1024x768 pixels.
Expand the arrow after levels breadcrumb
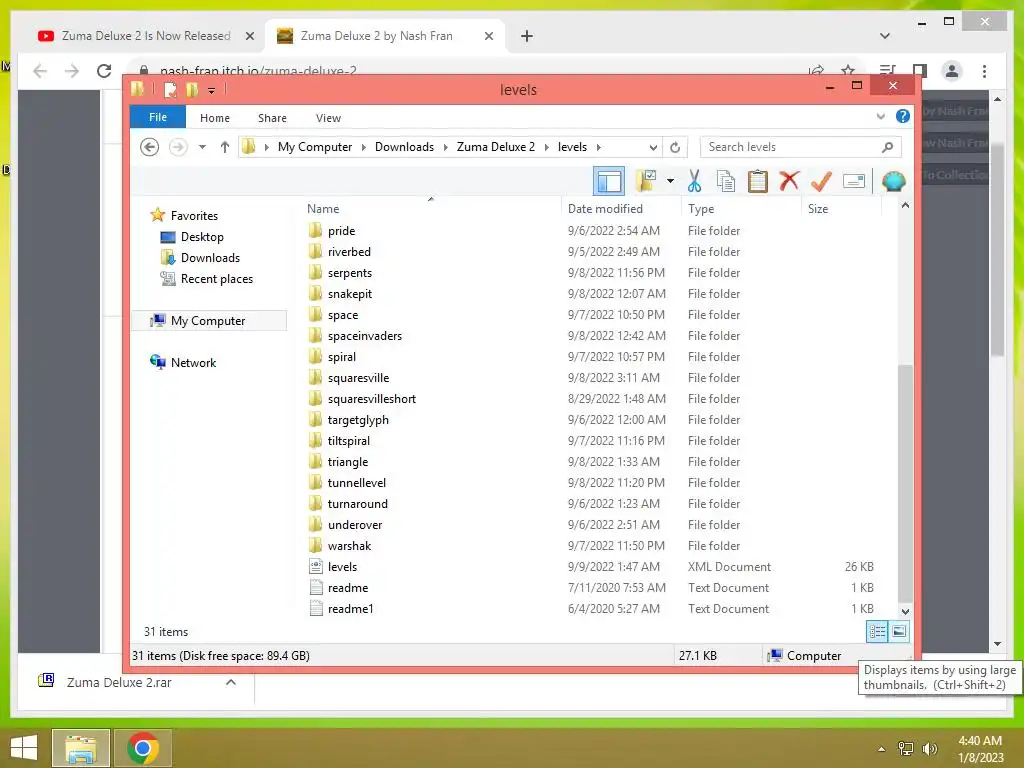tap(598, 147)
